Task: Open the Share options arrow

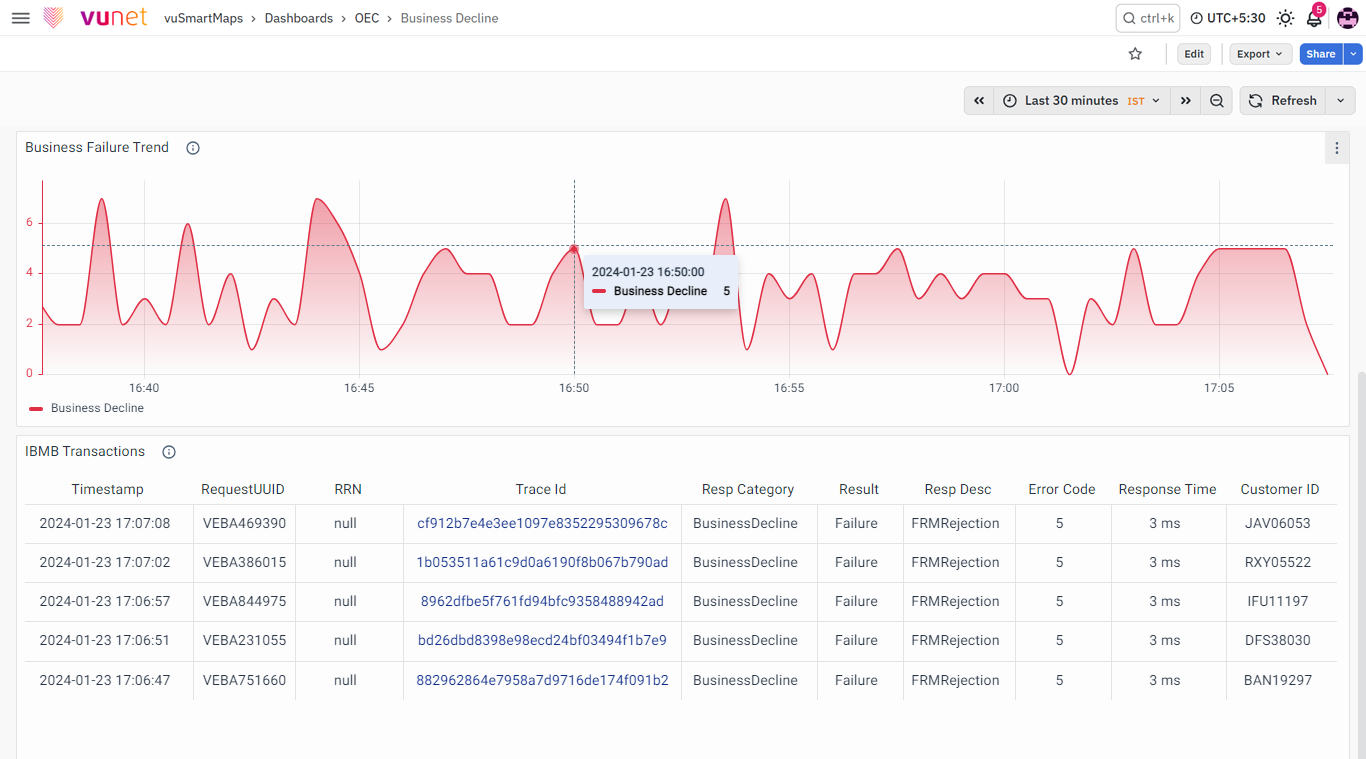Action: click(x=1353, y=54)
